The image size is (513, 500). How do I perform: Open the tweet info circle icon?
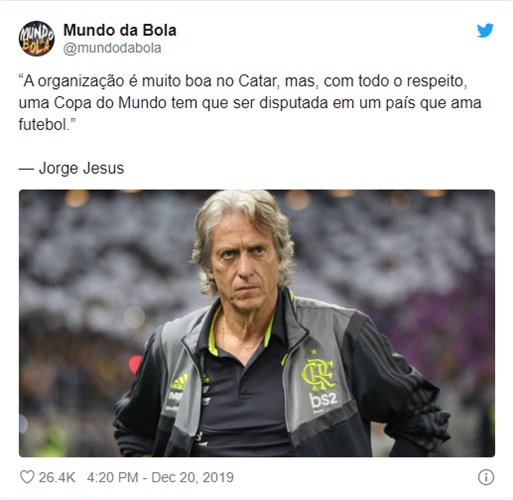point(486,477)
